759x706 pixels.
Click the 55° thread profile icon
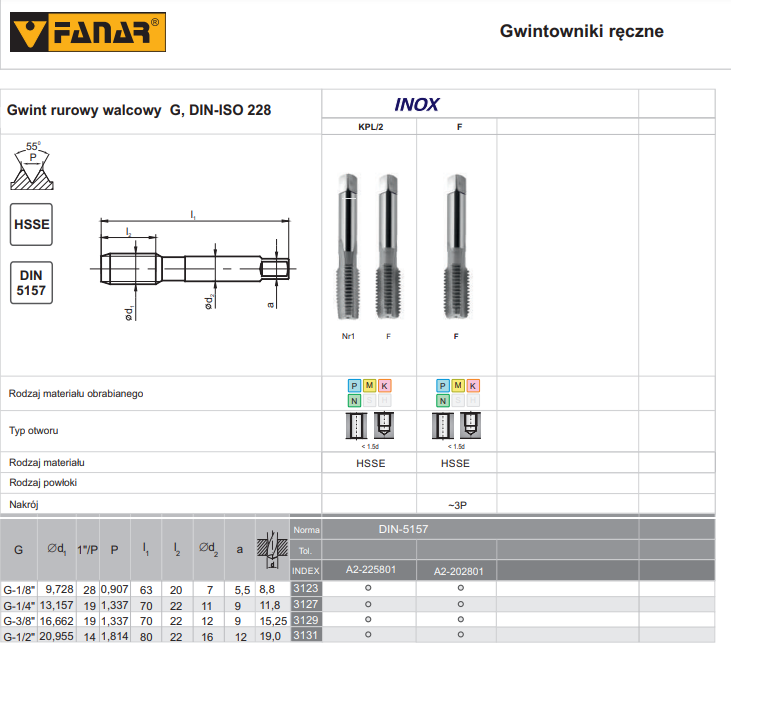[x=33, y=165]
